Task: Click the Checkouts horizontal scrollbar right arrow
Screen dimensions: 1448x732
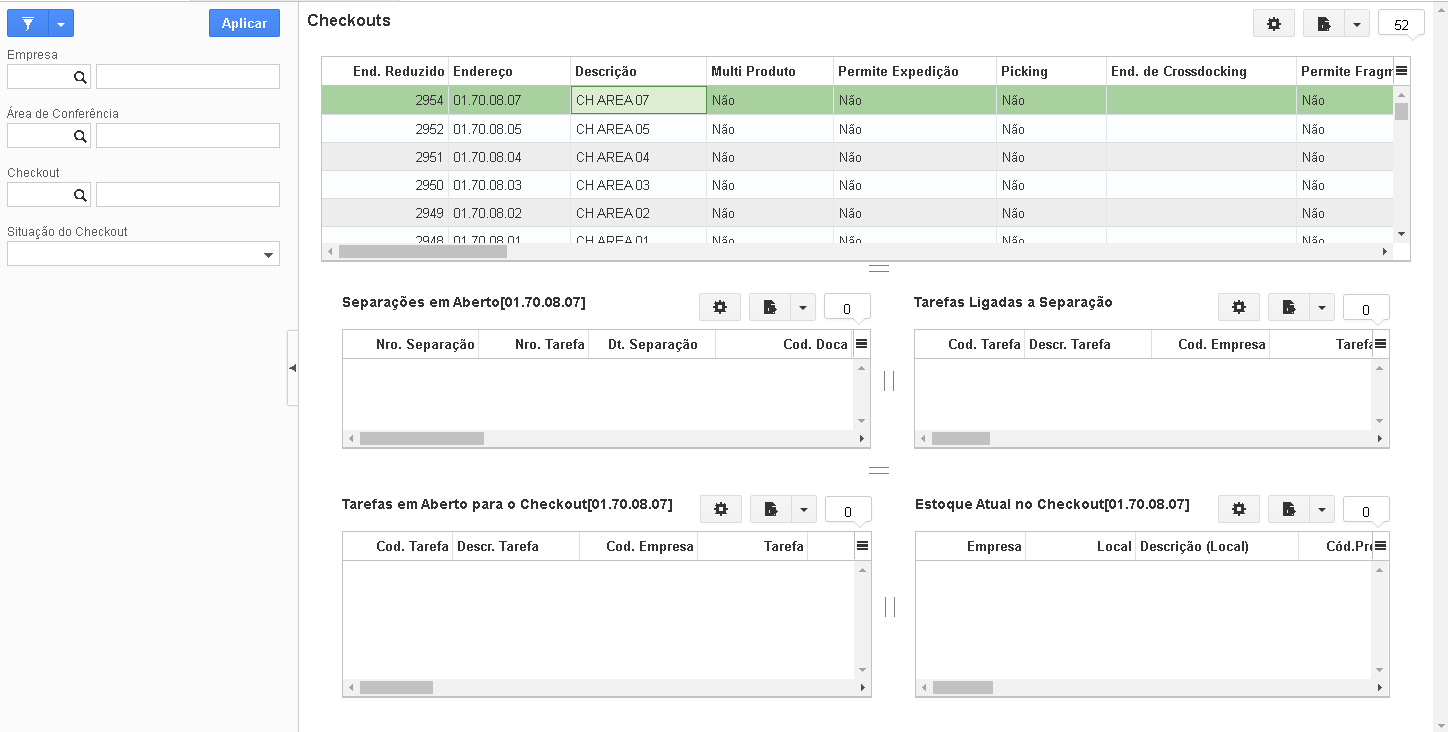Action: point(1385,252)
